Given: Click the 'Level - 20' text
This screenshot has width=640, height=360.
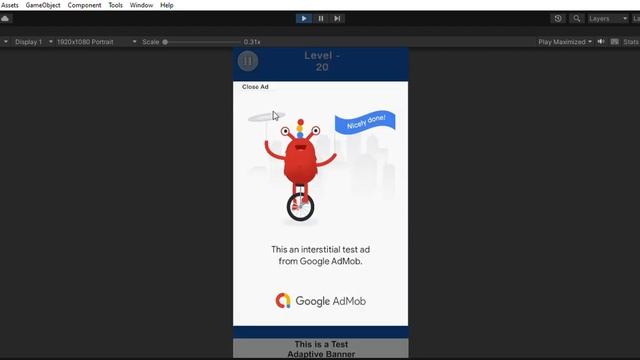Looking at the screenshot, I should (x=322, y=61).
